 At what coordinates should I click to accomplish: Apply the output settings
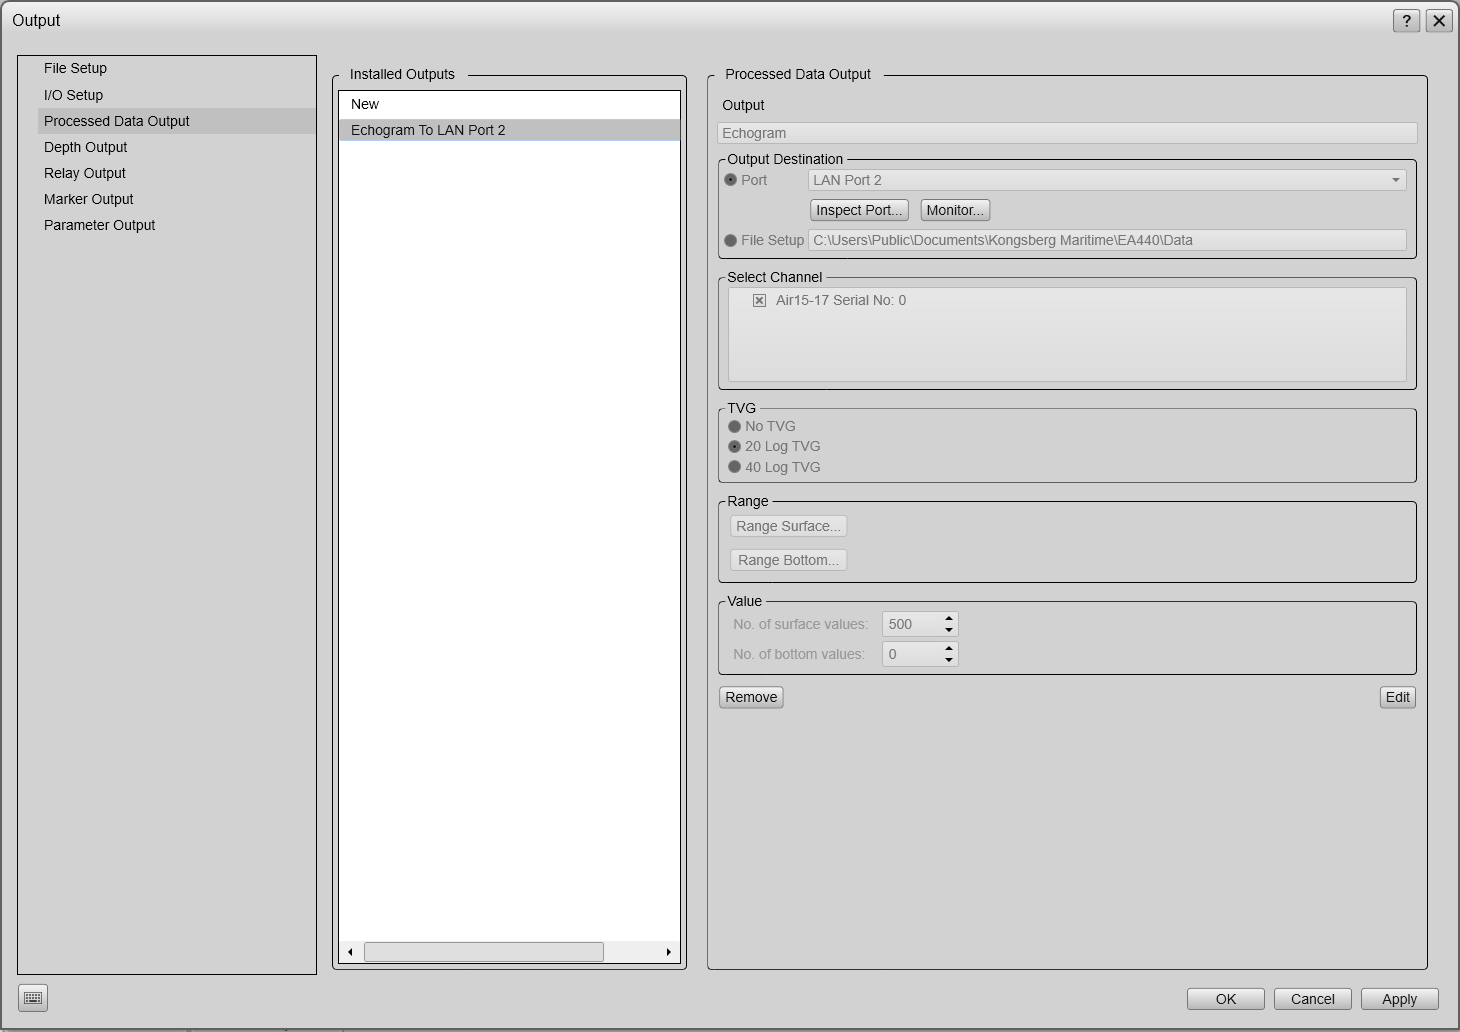[x=1399, y=999]
